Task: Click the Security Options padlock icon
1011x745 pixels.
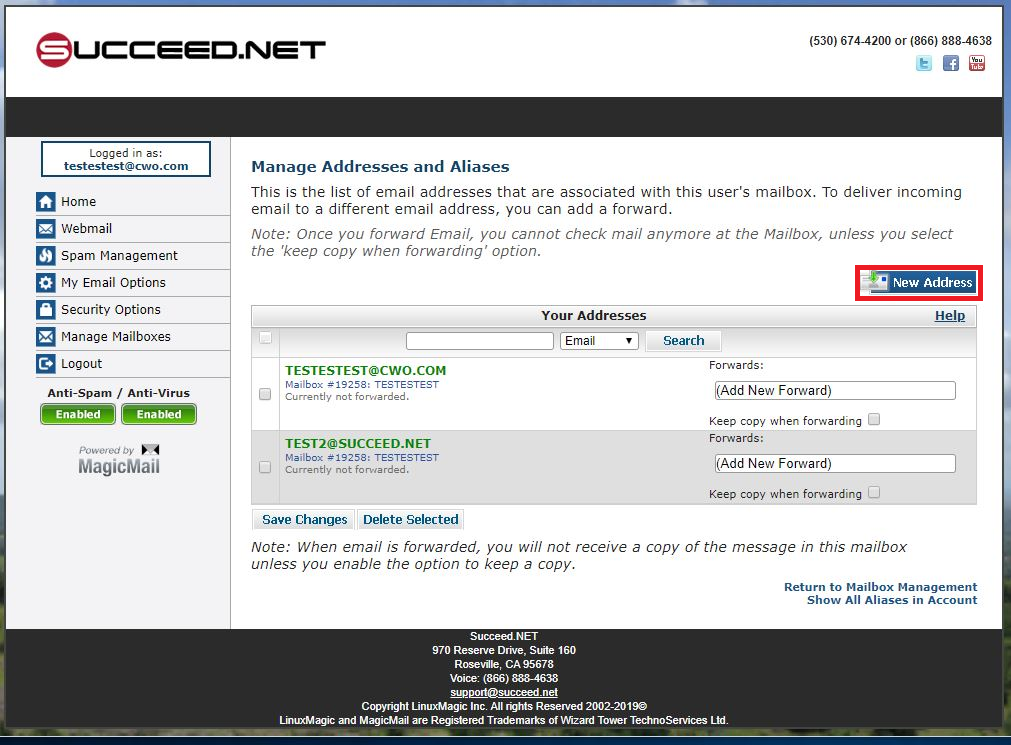Action: pyautogui.click(x=46, y=310)
